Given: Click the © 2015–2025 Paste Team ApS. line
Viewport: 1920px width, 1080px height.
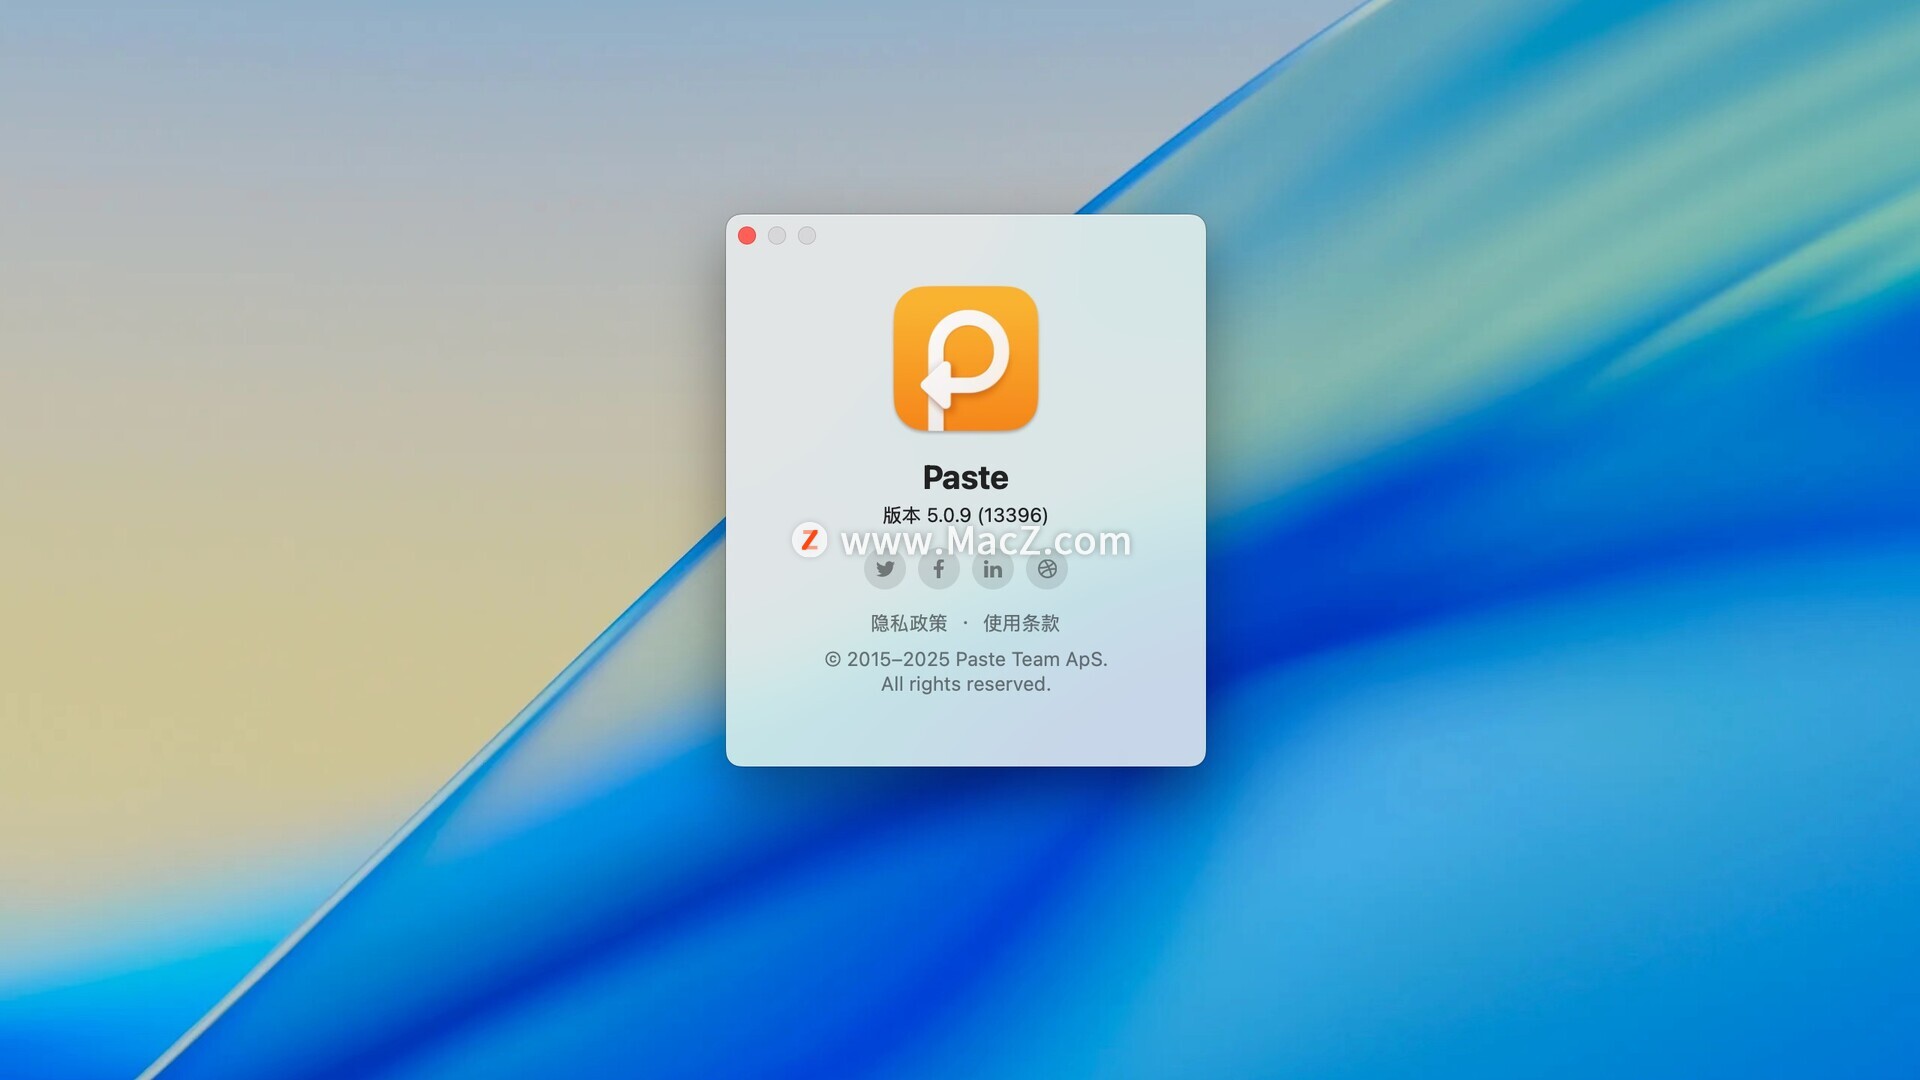Looking at the screenshot, I should pyautogui.click(x=966, y=659).
